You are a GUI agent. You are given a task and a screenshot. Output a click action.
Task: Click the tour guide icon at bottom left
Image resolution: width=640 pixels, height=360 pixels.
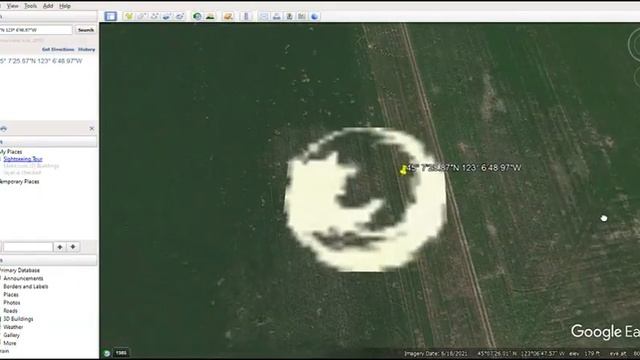tap(107, 353)
